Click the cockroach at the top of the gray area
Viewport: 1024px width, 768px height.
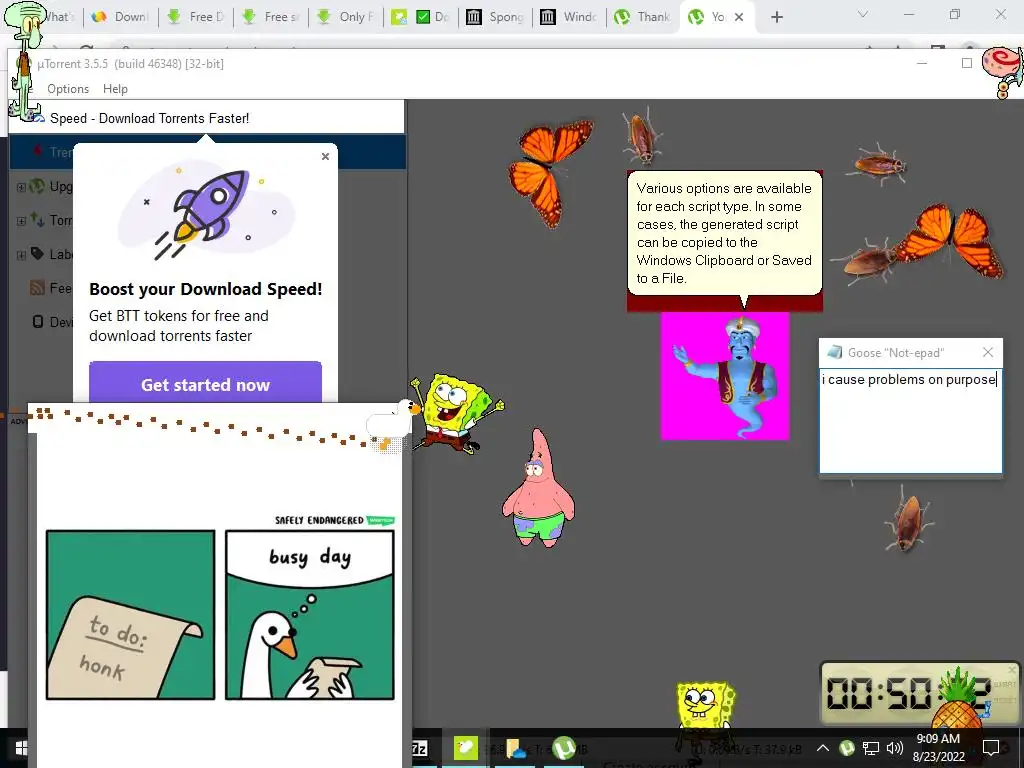tap(642, 137)
